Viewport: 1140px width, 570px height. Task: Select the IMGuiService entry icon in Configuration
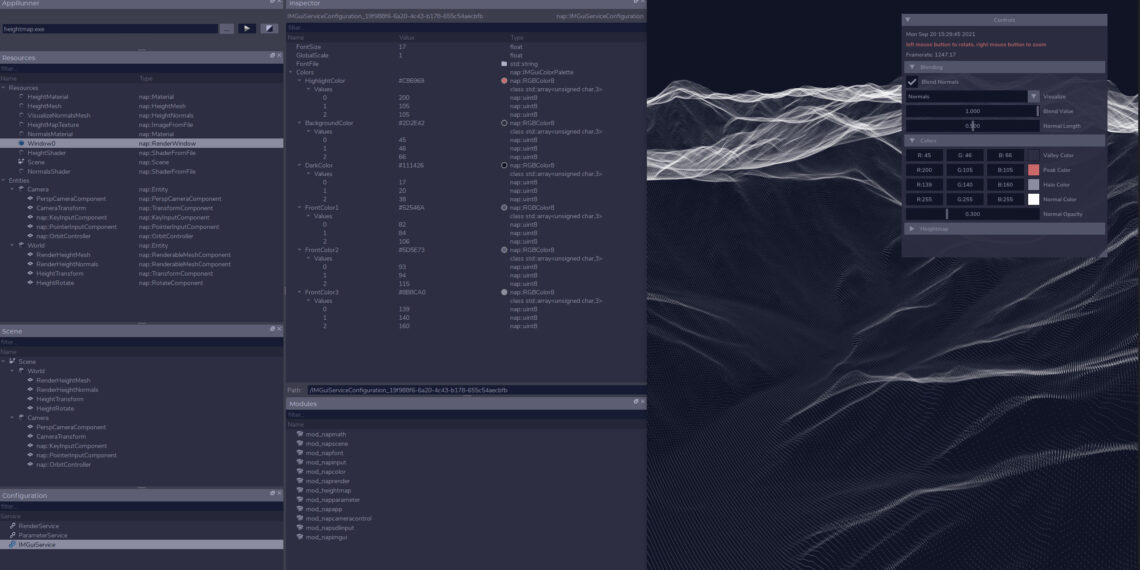click(12, 545)
